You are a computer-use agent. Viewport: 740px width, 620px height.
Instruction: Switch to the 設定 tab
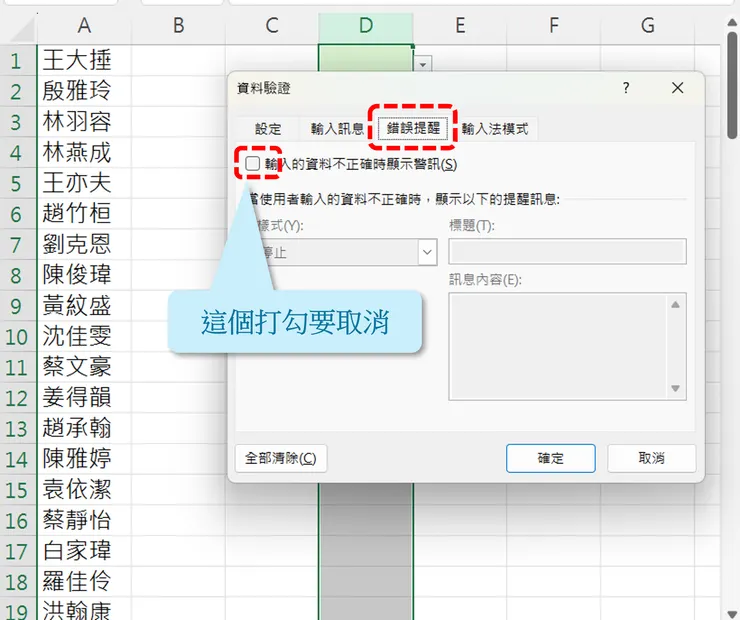[268, 129]
